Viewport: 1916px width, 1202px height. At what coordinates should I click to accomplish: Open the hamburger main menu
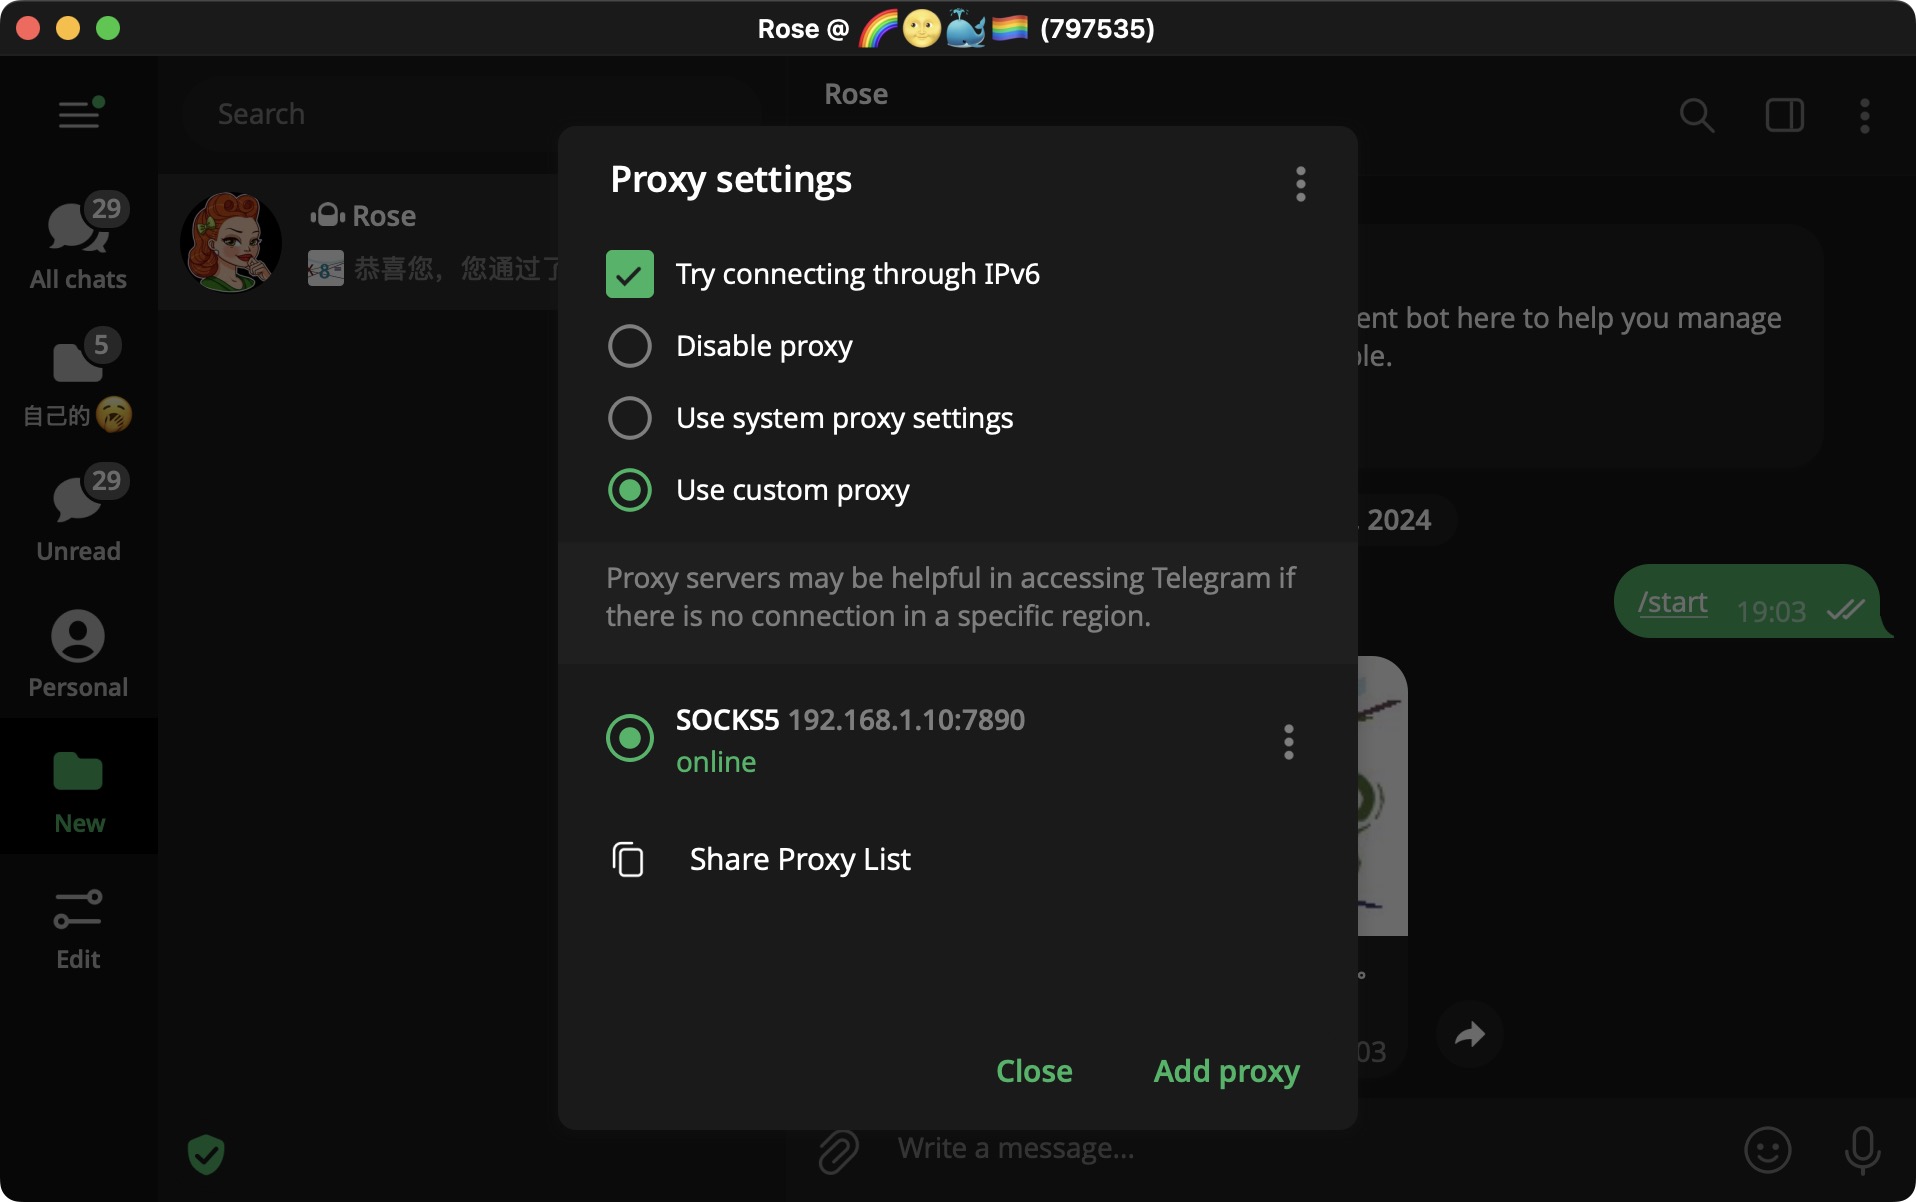pos(79,114)
